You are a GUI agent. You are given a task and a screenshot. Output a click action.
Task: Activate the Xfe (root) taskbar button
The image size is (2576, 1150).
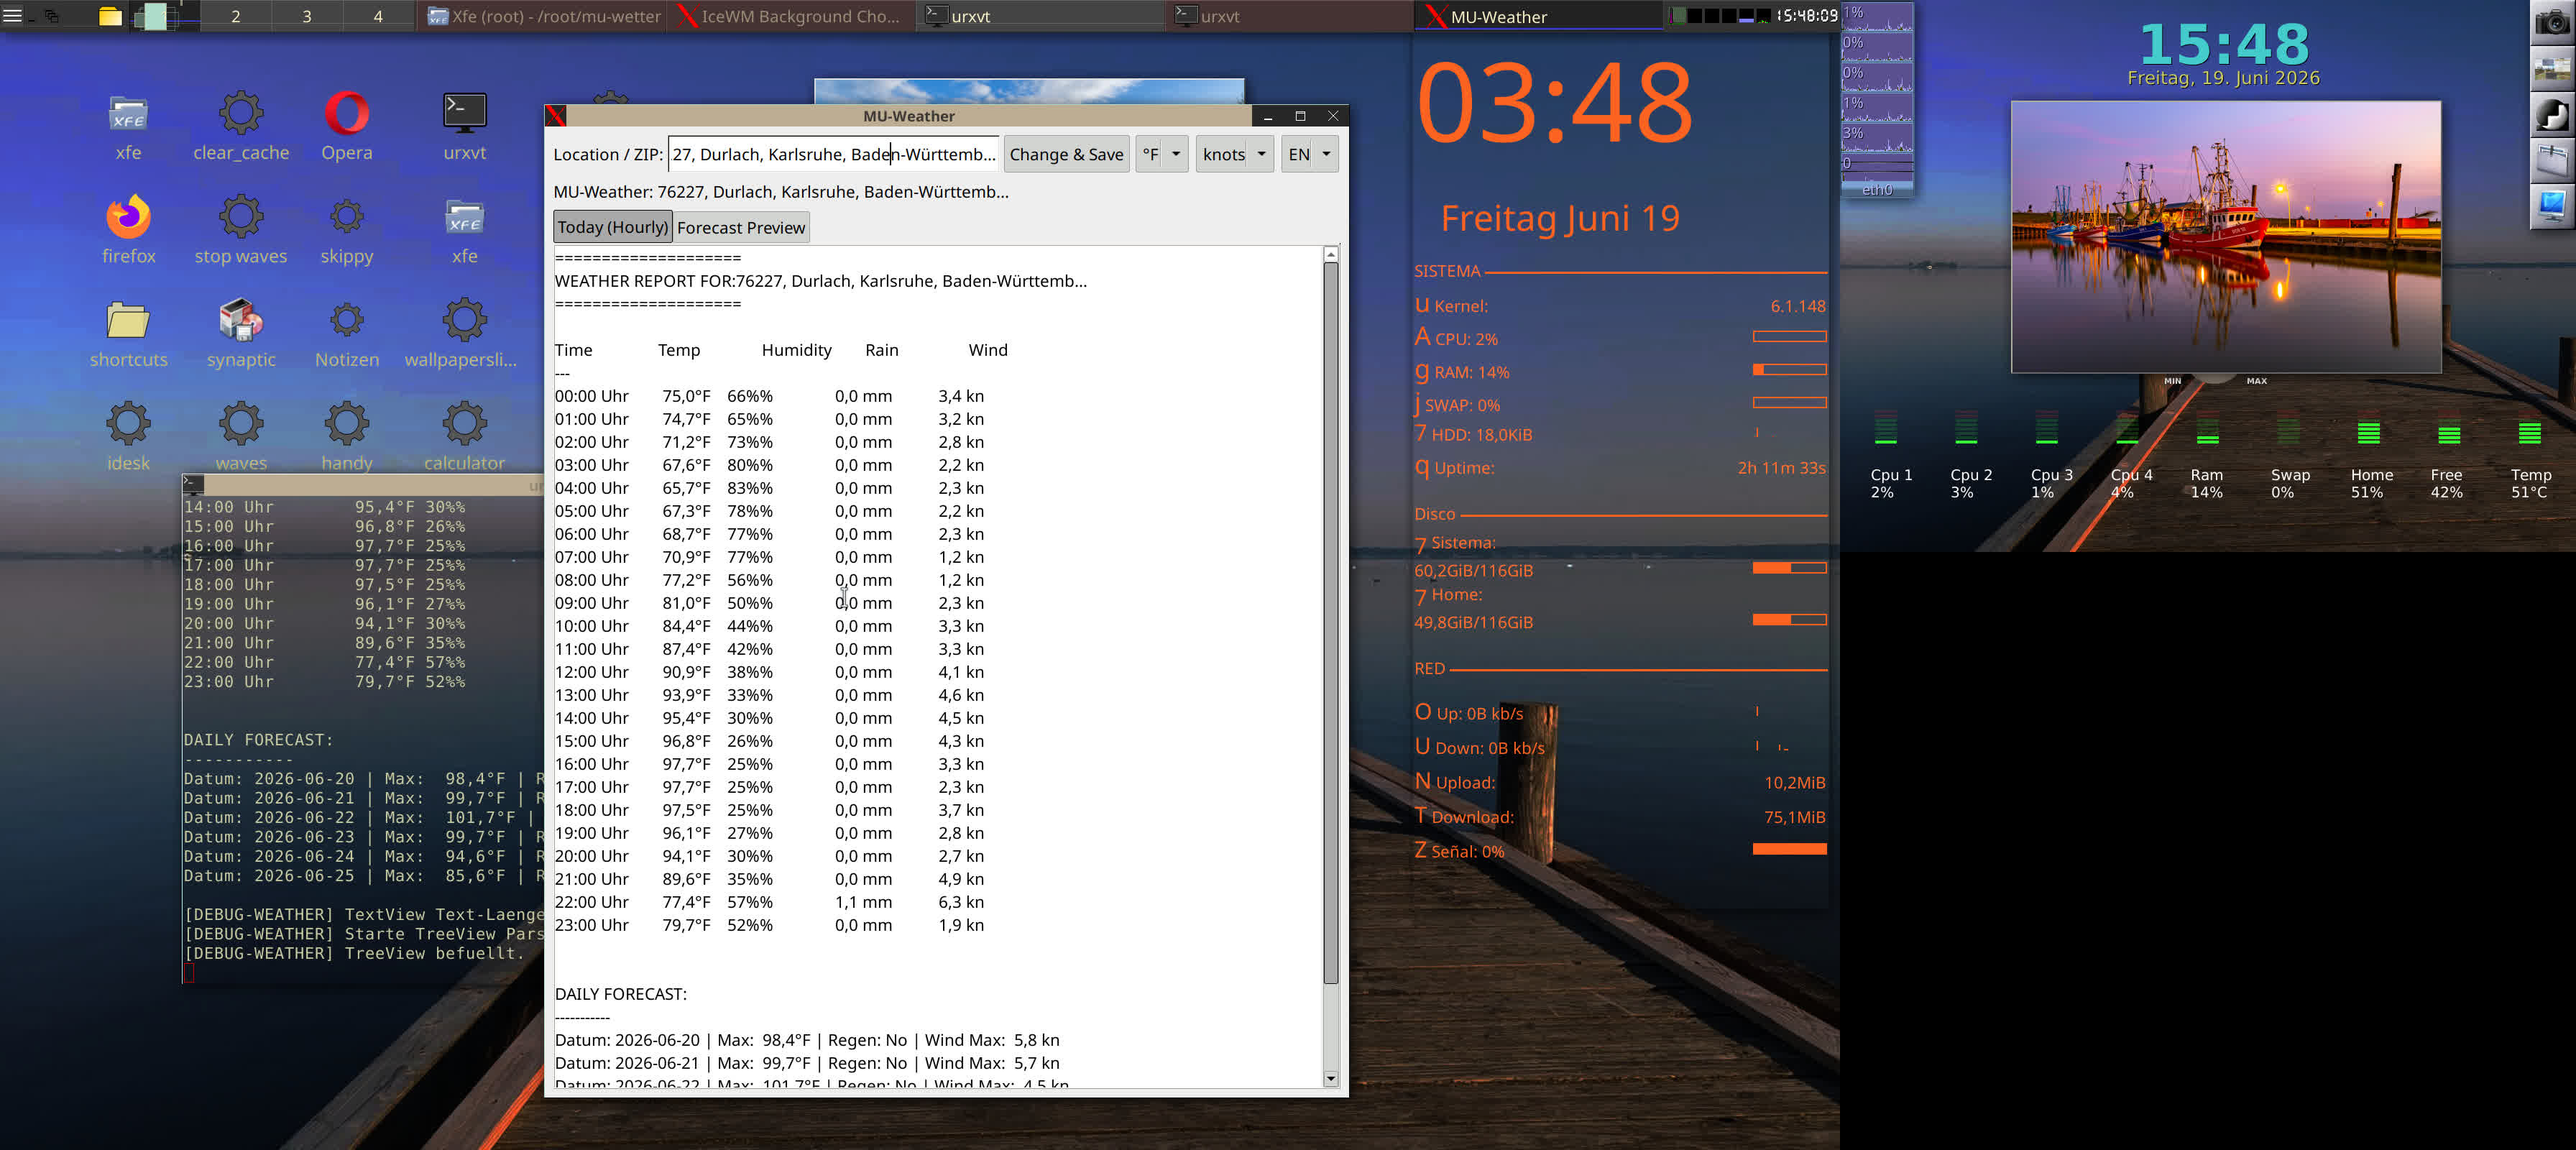click(543, 16)
